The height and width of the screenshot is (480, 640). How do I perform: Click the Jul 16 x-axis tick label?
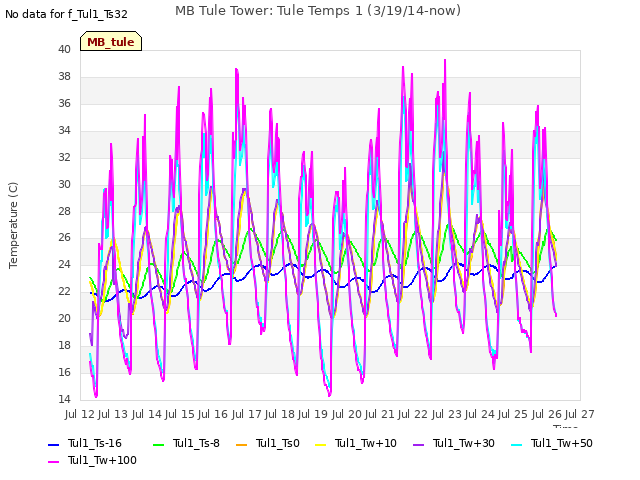coord(213,414)
